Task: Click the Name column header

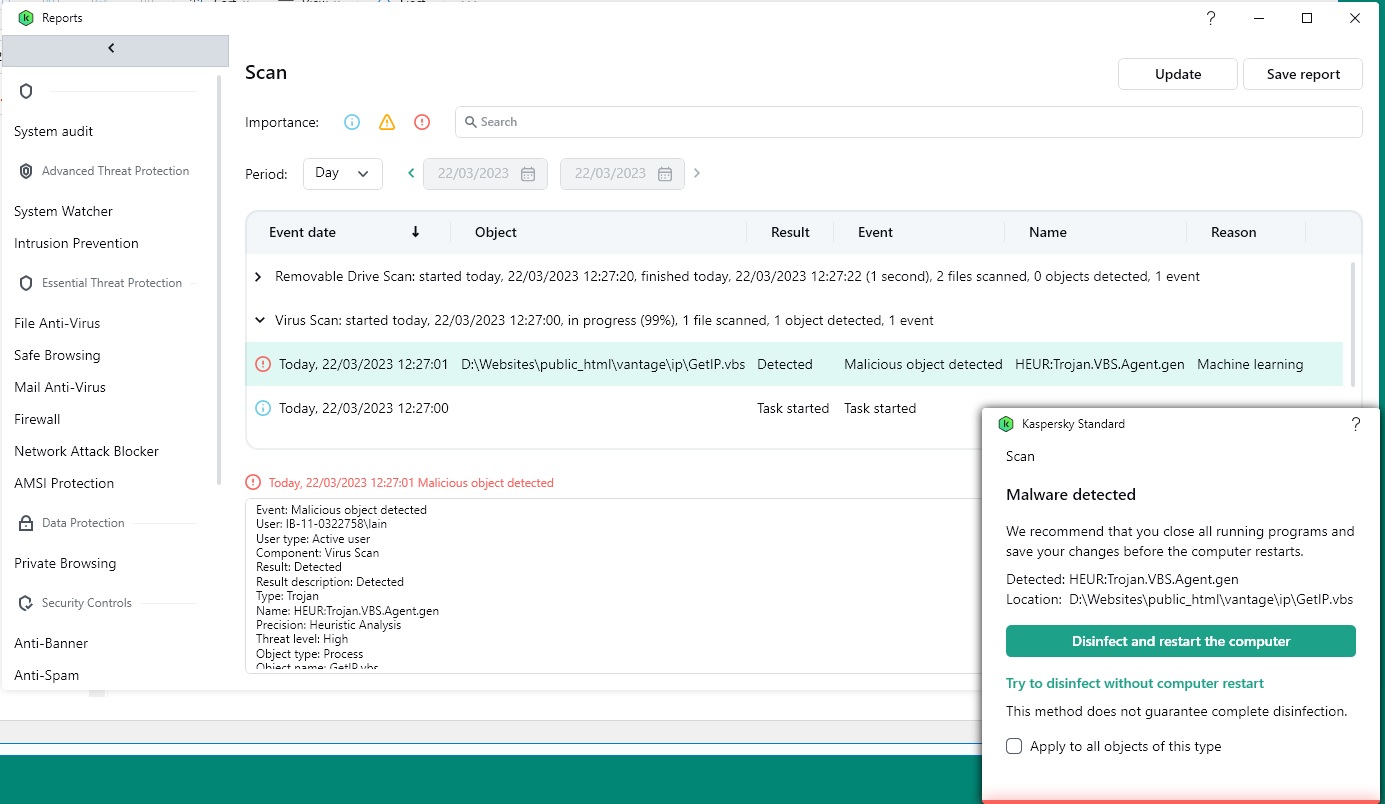Action: tap(1048, 232)
